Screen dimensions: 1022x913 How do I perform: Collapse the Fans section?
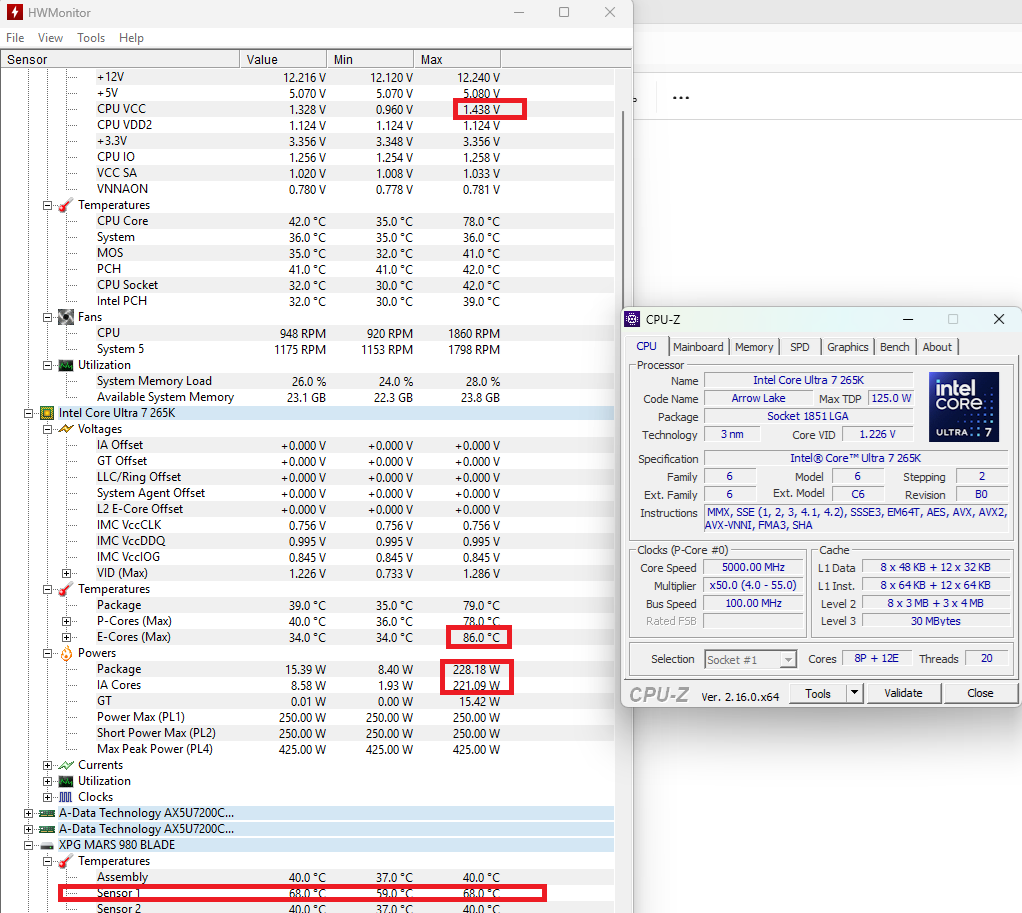tap(48, 317)
